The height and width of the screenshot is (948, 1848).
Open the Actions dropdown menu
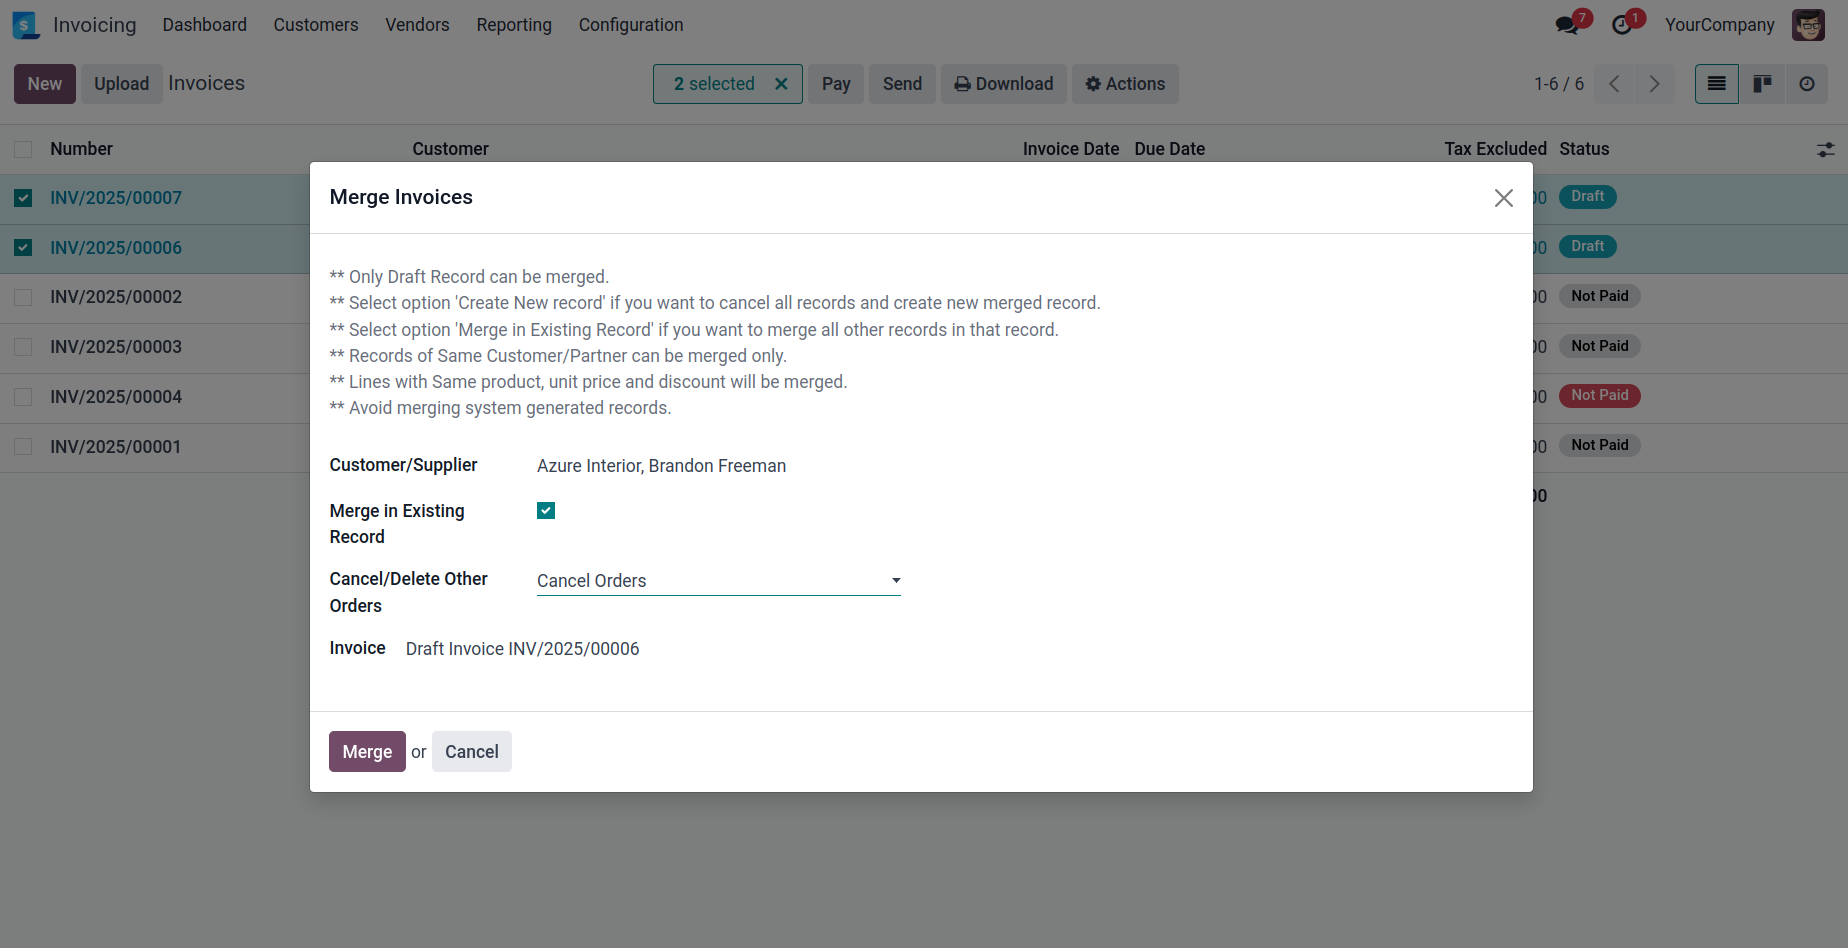[x=1125, y=84]
